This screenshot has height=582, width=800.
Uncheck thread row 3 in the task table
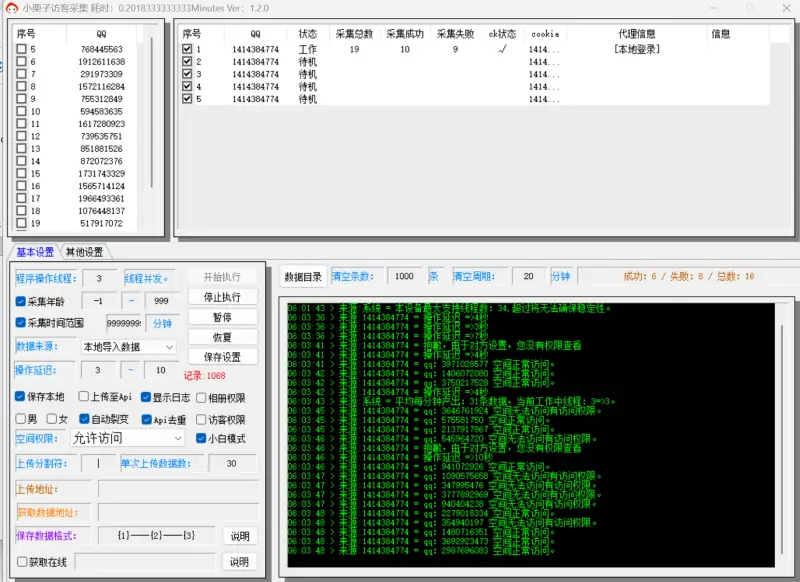click(x=187, y=74)
